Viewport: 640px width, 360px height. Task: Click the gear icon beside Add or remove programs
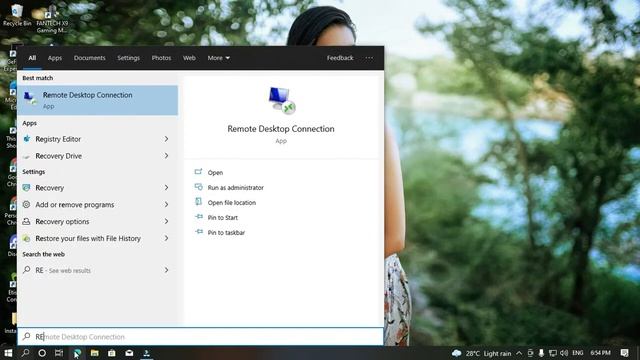[27, 204]
